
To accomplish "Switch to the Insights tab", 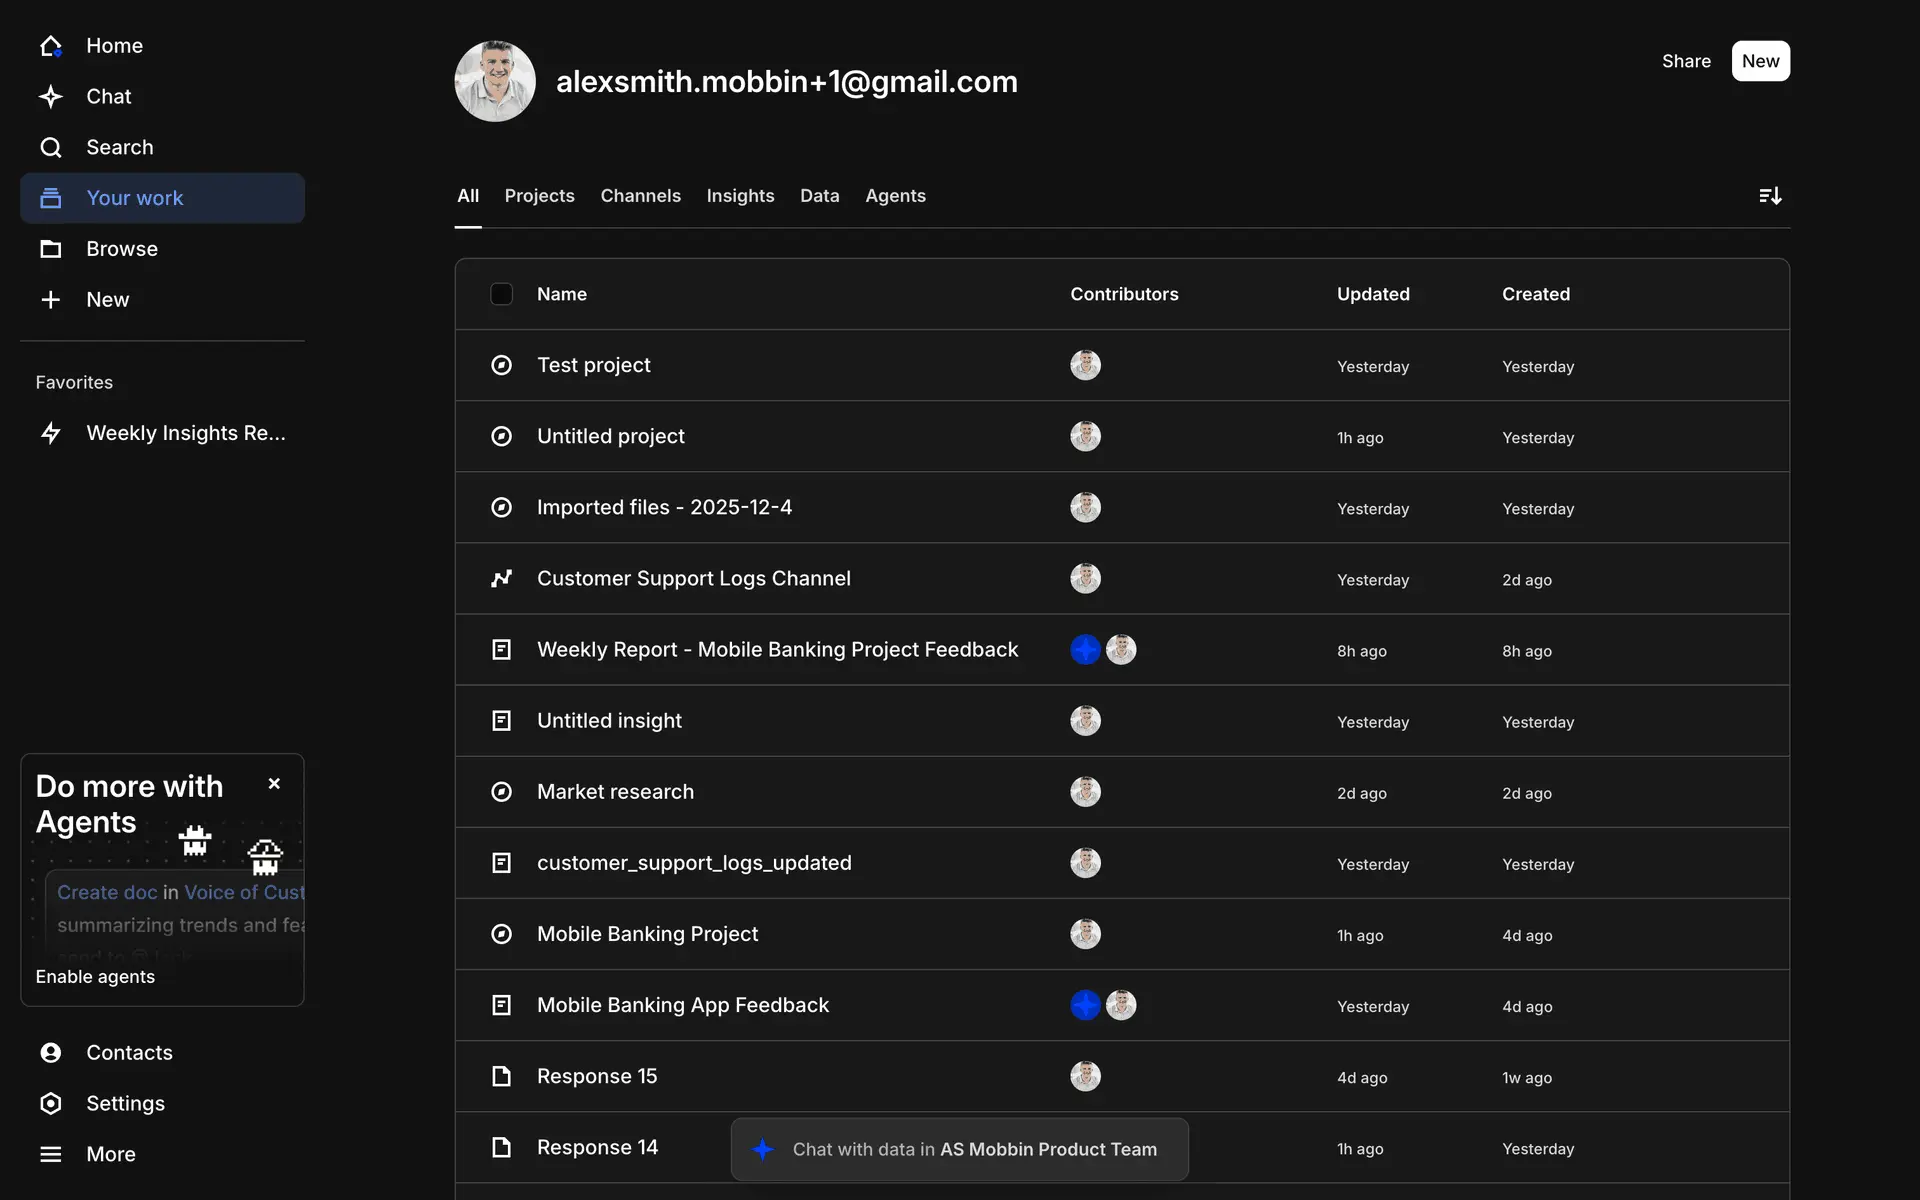I will point(740,196).
